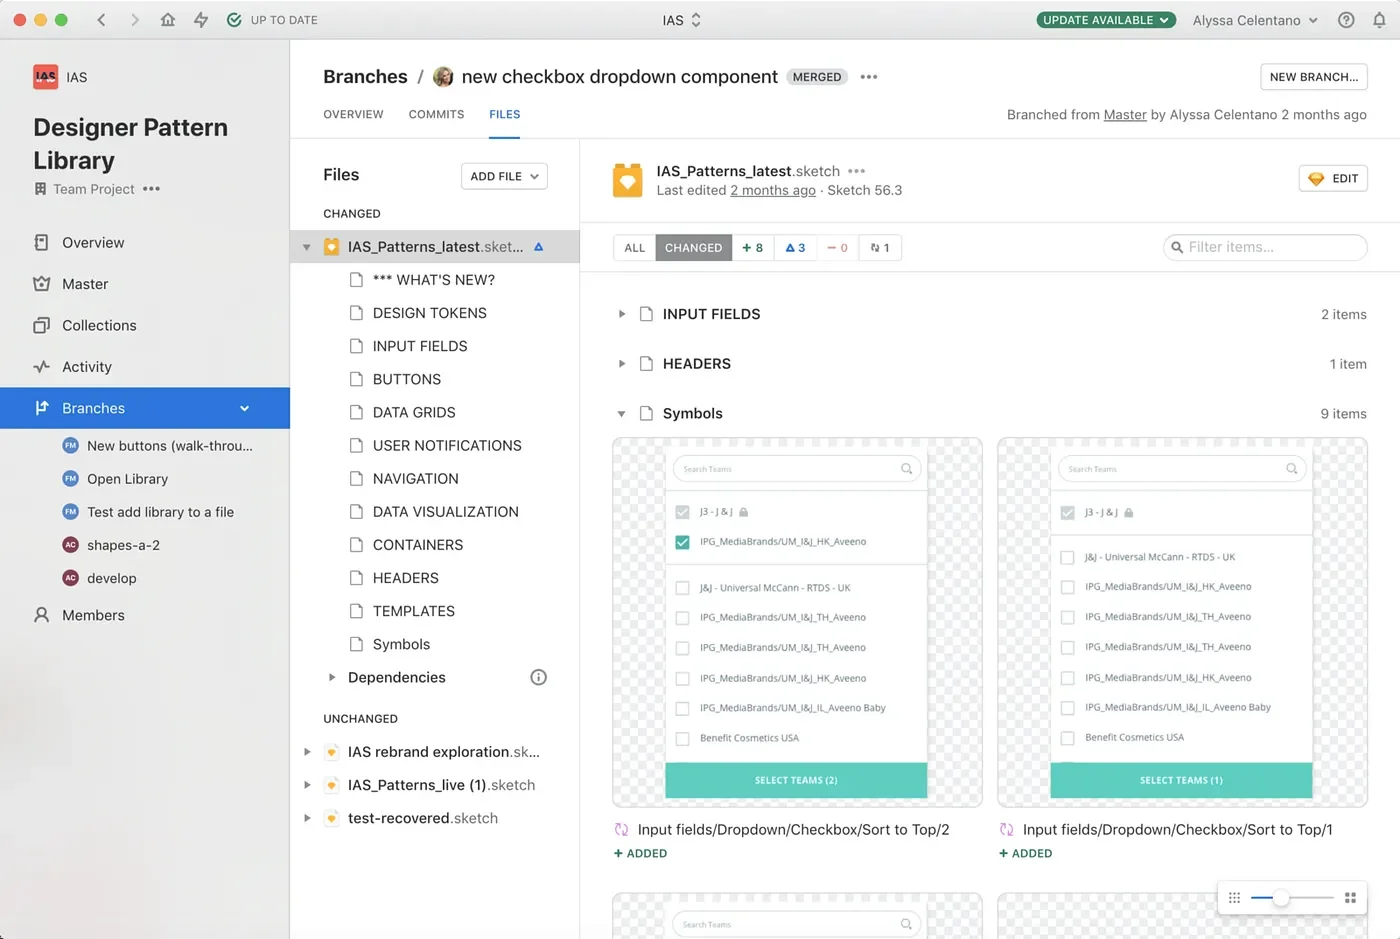Filter by 0 removed items
This screenshot has width=1400, height=939.
point(837,248)
